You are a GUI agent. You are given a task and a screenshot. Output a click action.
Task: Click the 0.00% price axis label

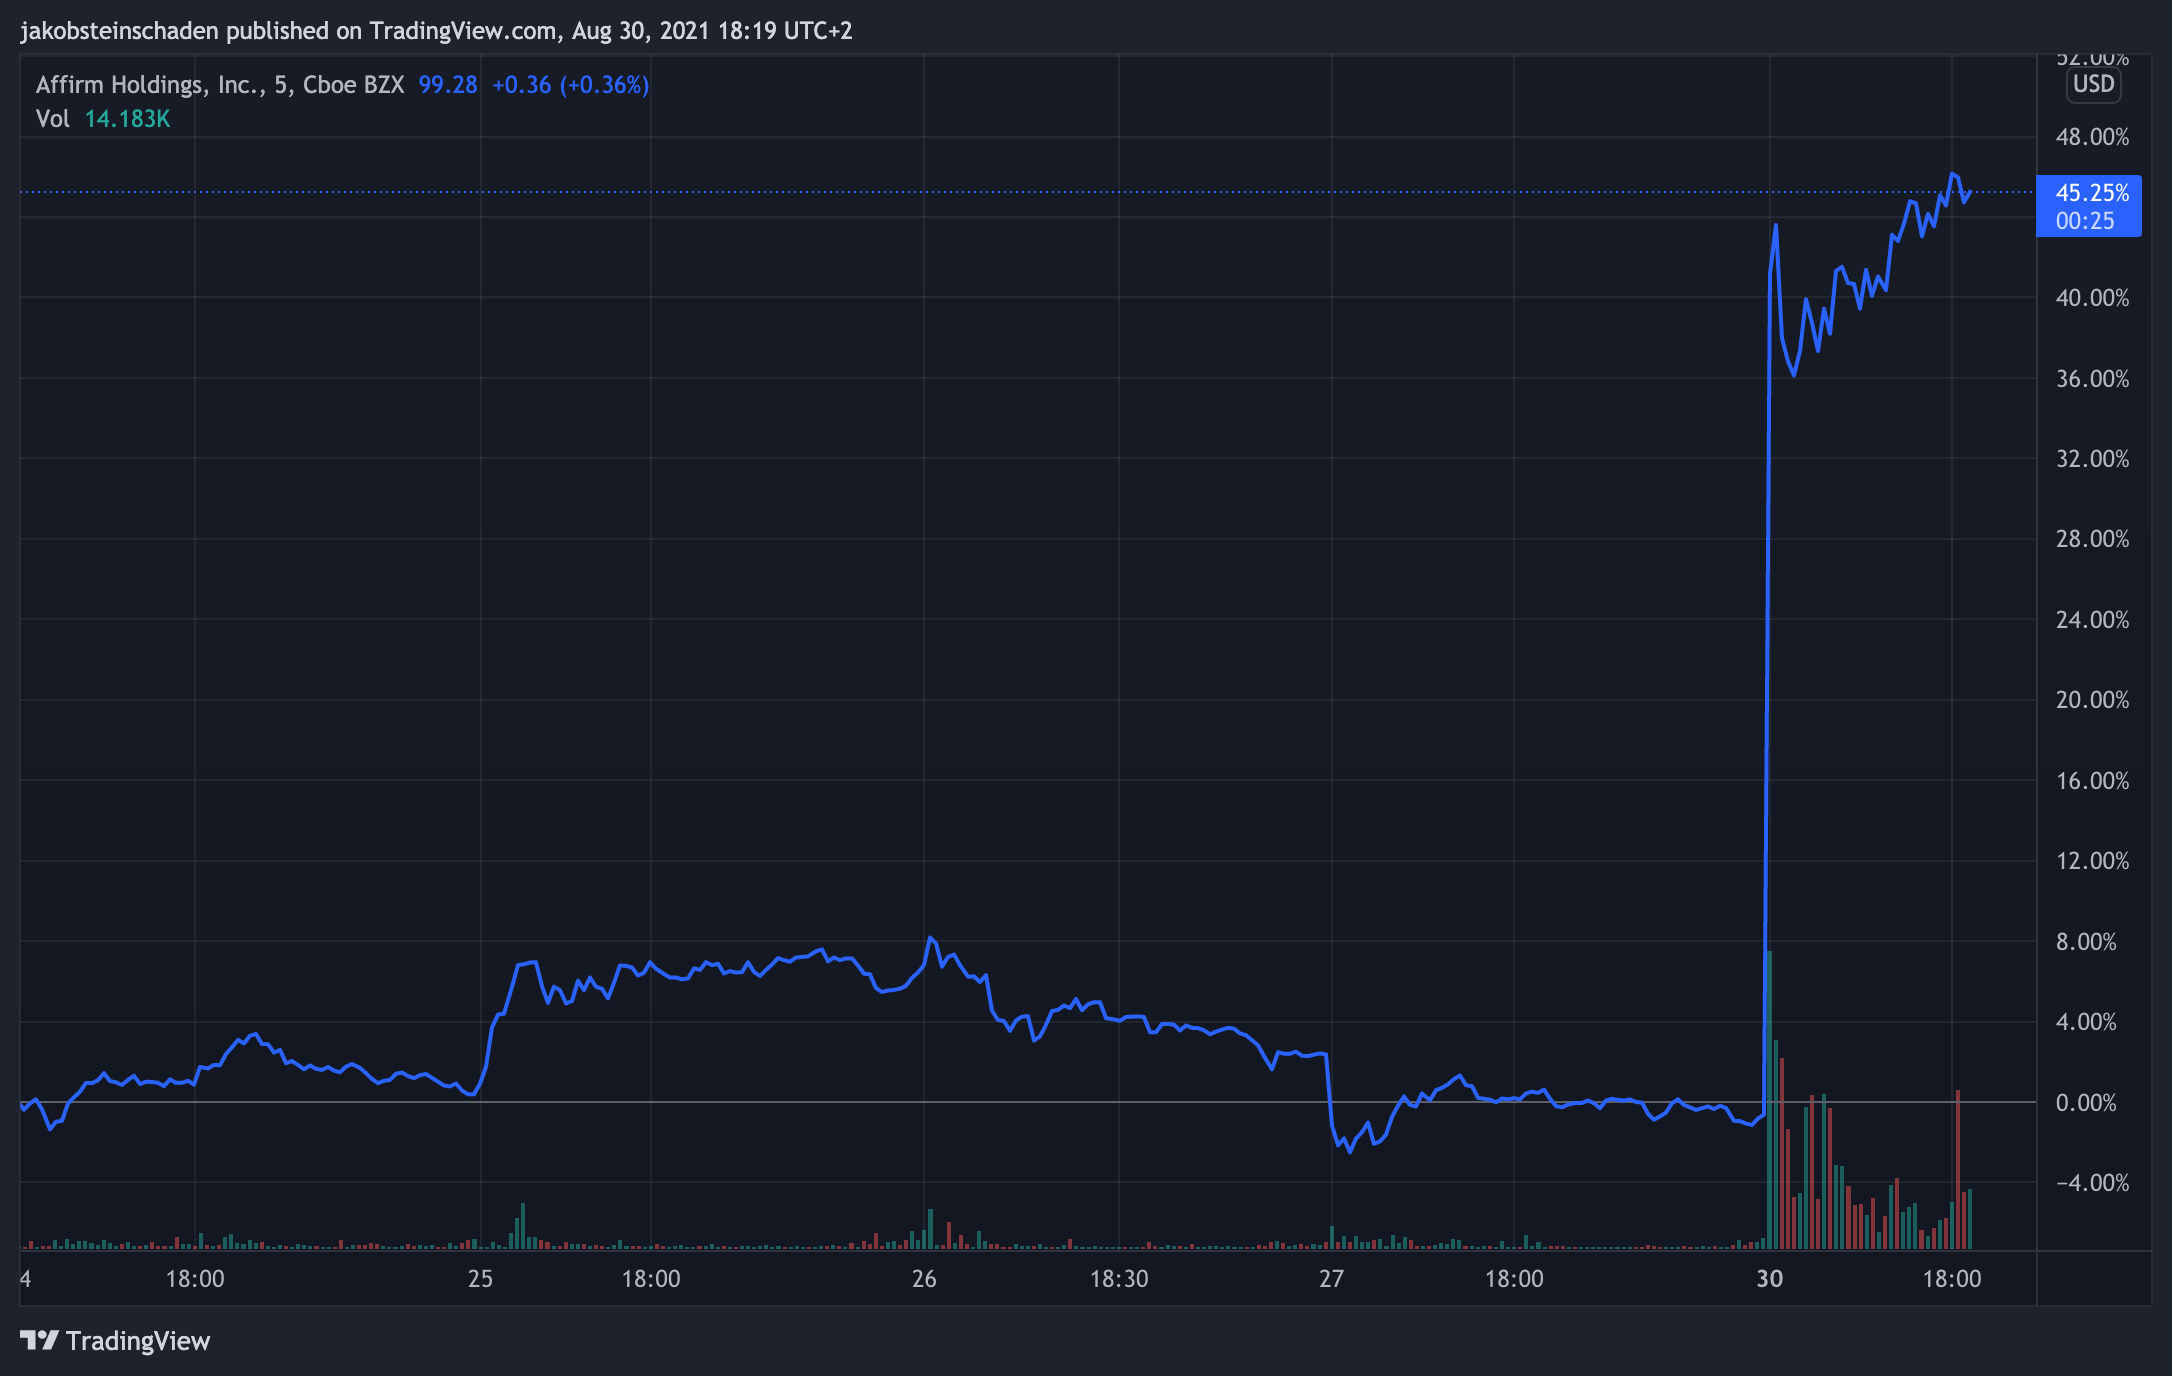(2086, 1103)
